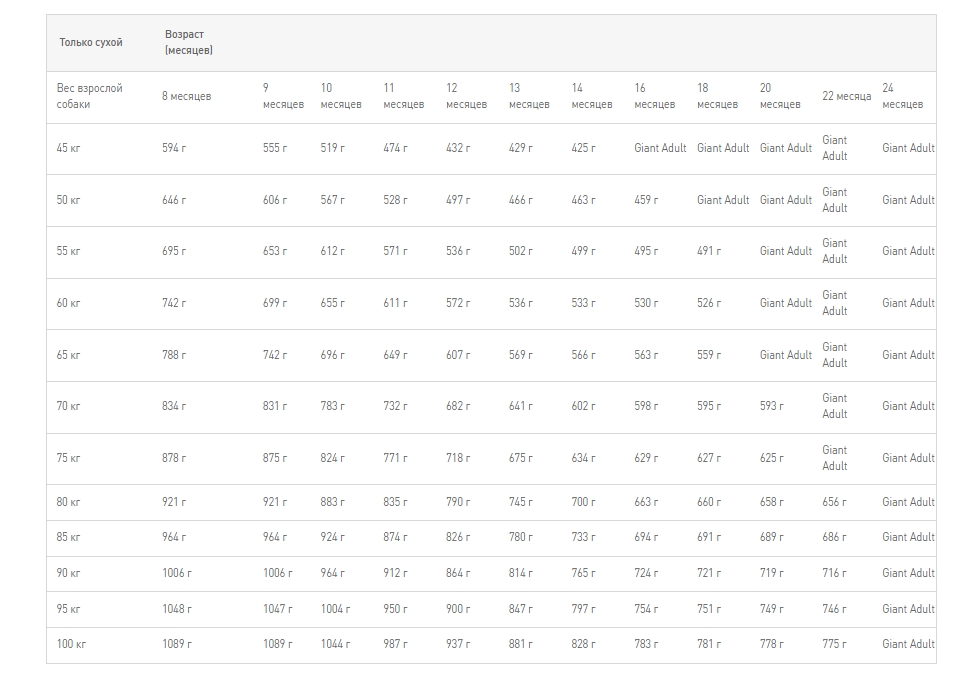Click "607 г" in the 65 кг row

[x=458, y=355]
